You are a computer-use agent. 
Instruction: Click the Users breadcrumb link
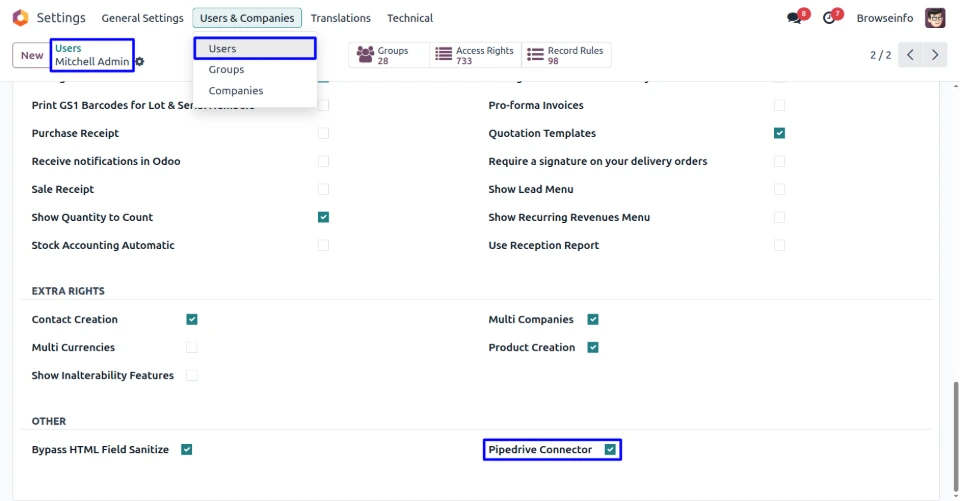(x=68, y=48)
